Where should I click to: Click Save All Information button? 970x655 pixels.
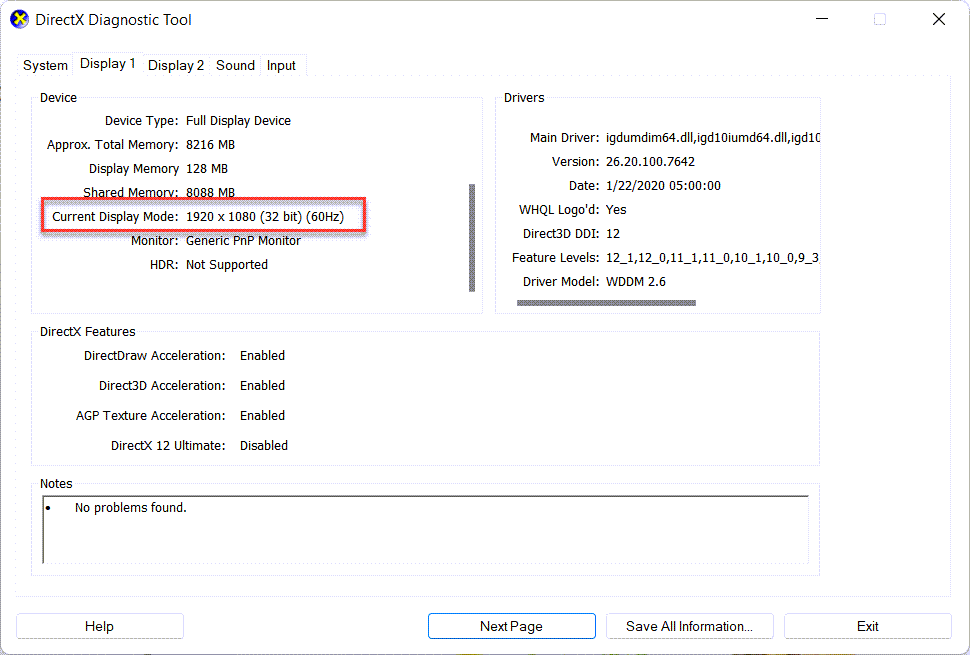click(x=689, y=626)
